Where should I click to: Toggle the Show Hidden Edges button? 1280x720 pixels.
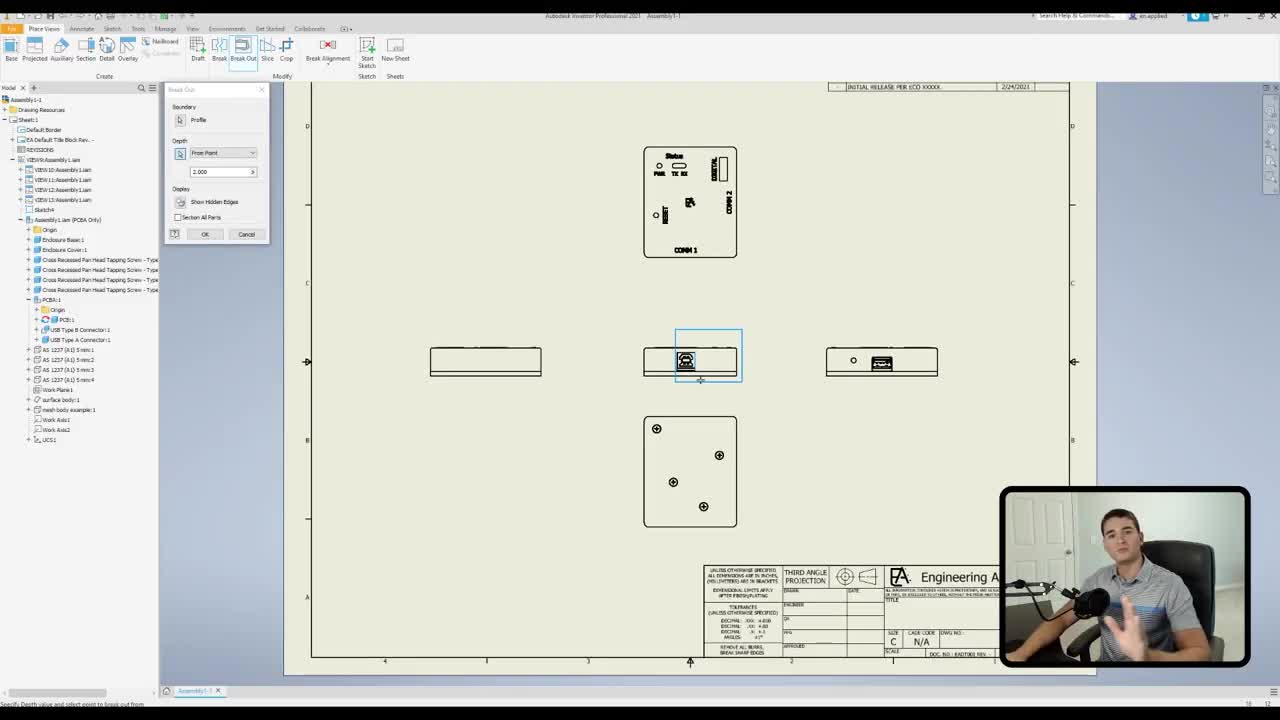[181, 202]
